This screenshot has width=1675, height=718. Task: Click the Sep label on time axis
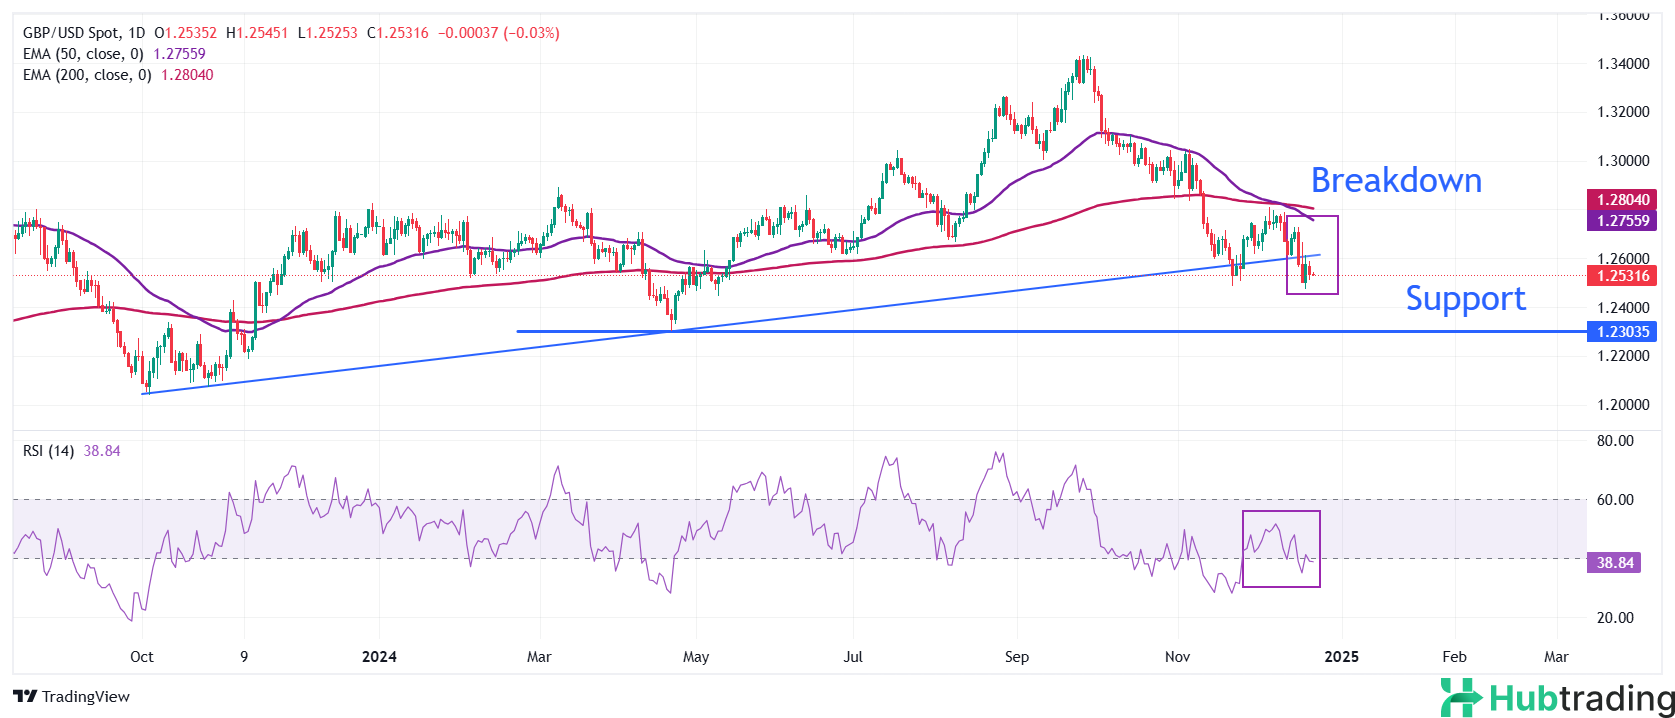tap(1016, 657)
